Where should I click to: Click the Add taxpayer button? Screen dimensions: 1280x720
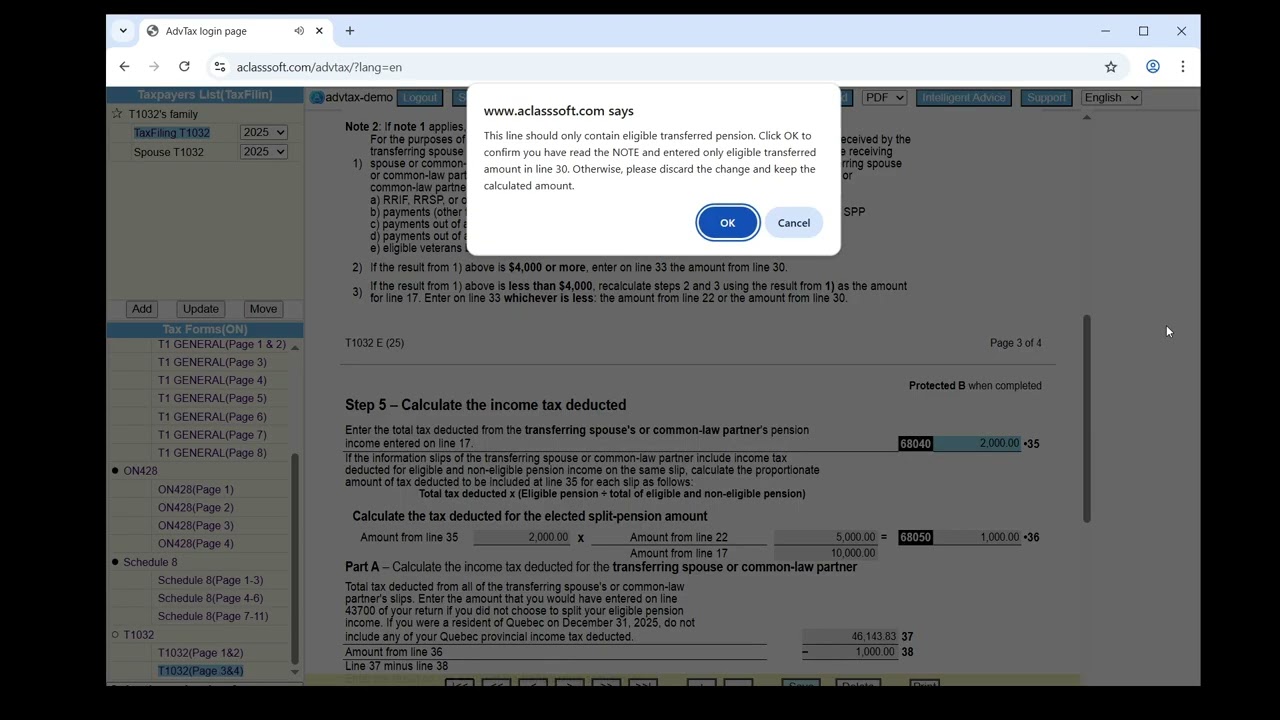pos(142,309)
